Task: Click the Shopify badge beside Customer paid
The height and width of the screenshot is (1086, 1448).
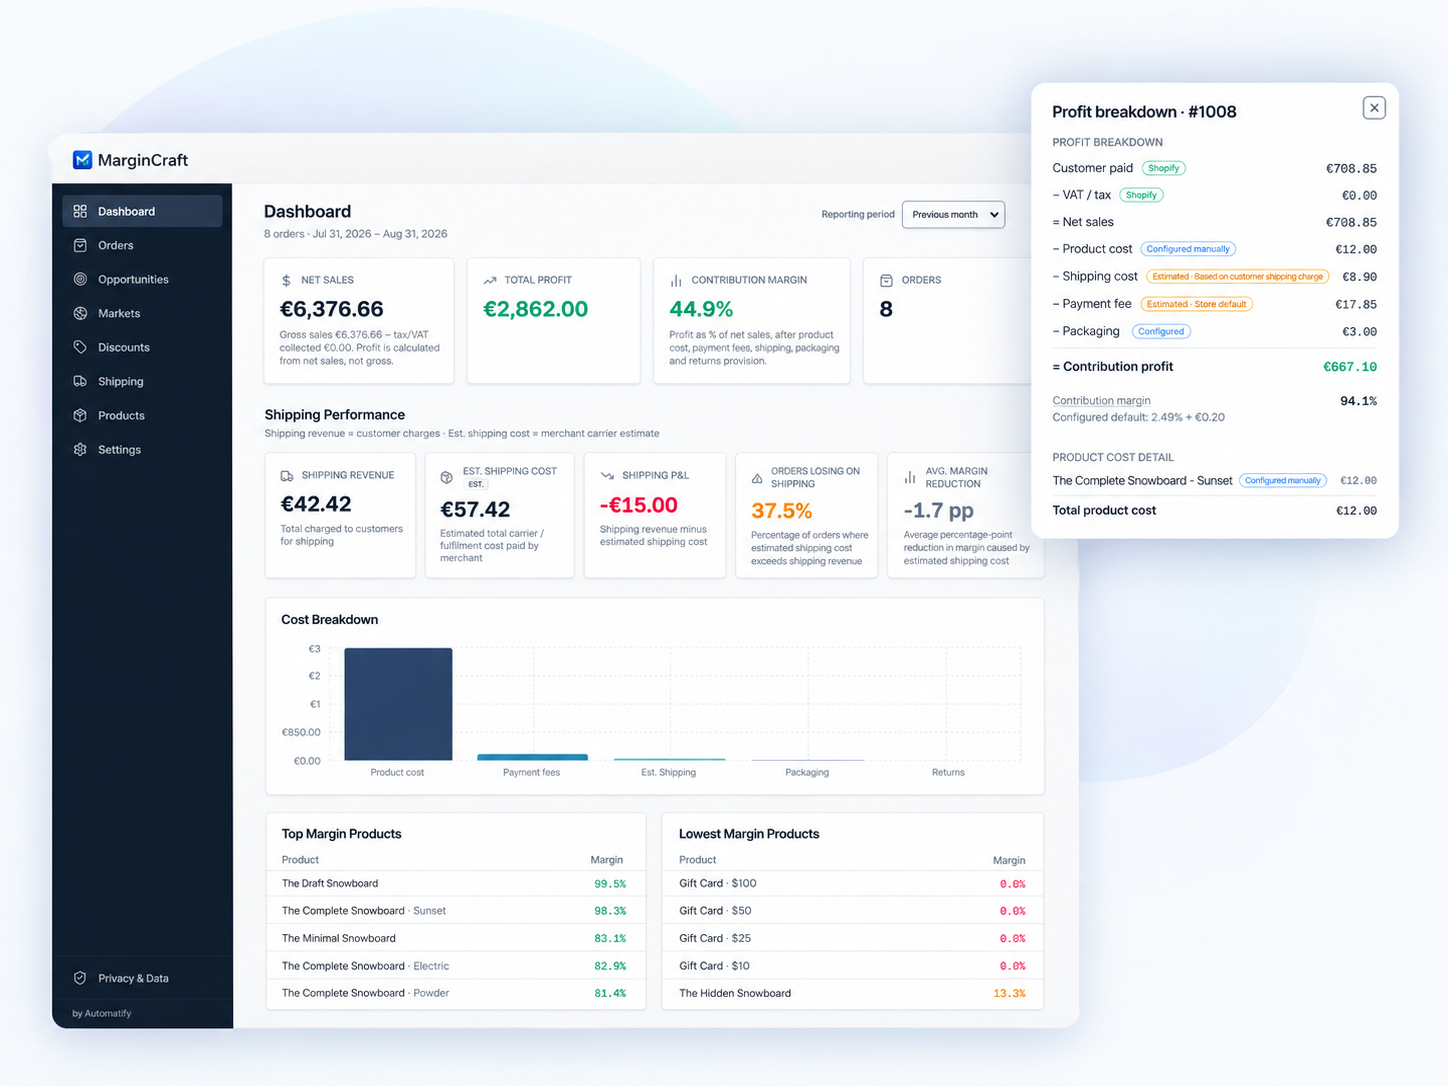Action: pos(1163,168)
